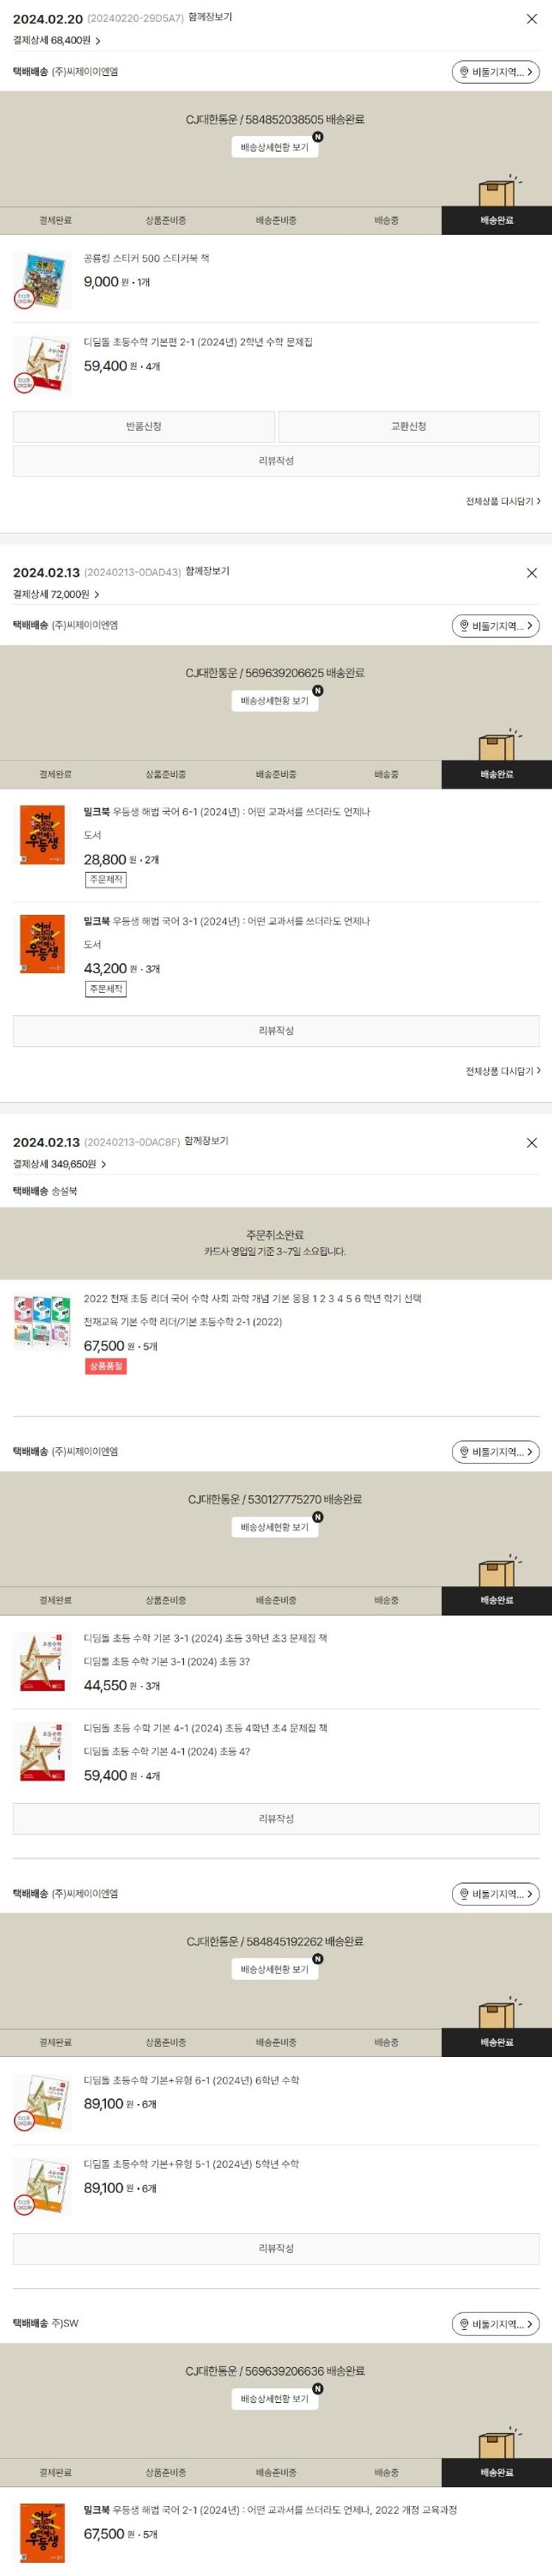Remove the 20240213-0DAC8F order using X
The height and width of the screenshot is (2576, 552).
coord(531,1143)
